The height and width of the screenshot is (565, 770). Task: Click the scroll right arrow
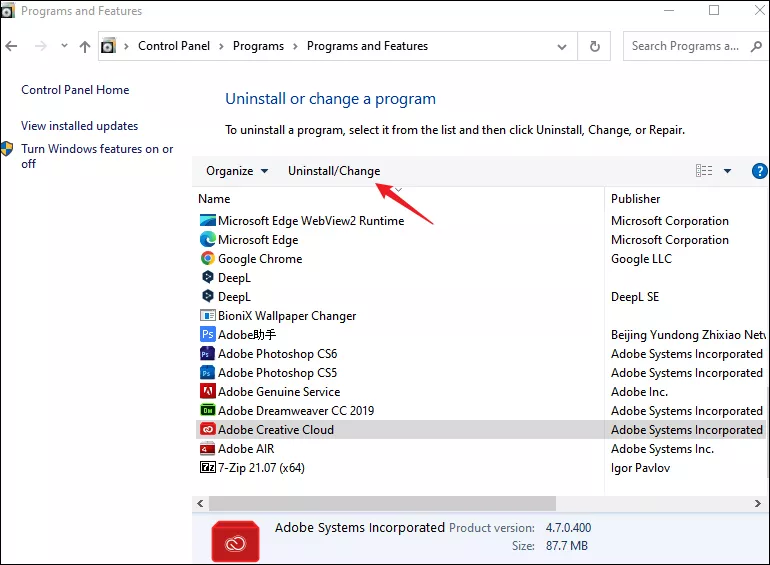(x=757, y=503)
